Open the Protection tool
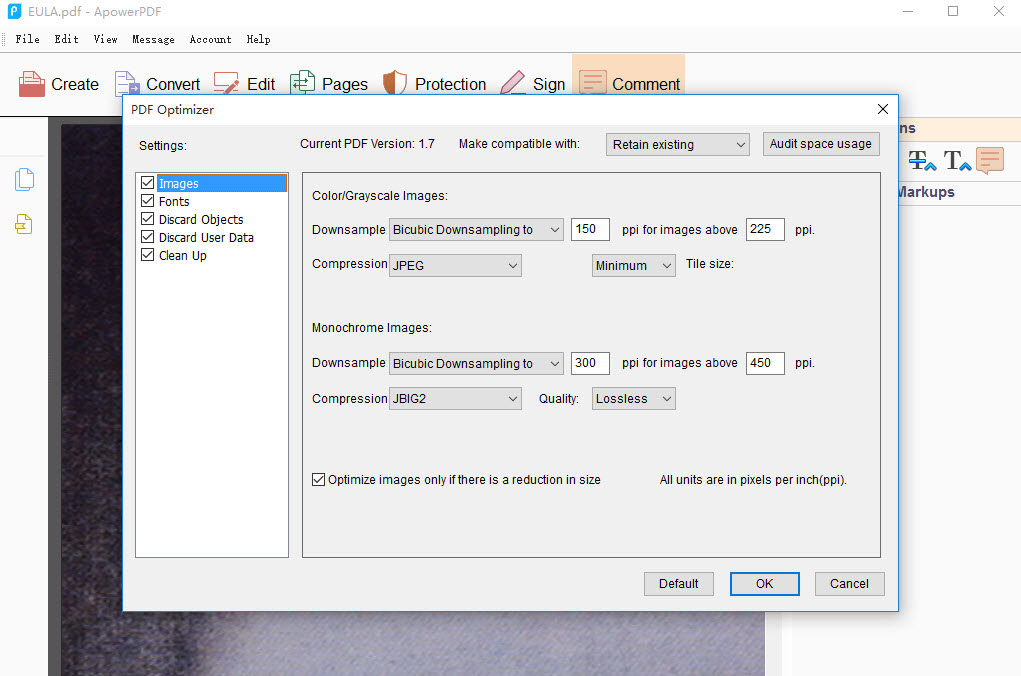This screenshot has width=1021, height=676. (x=434, y=84)
